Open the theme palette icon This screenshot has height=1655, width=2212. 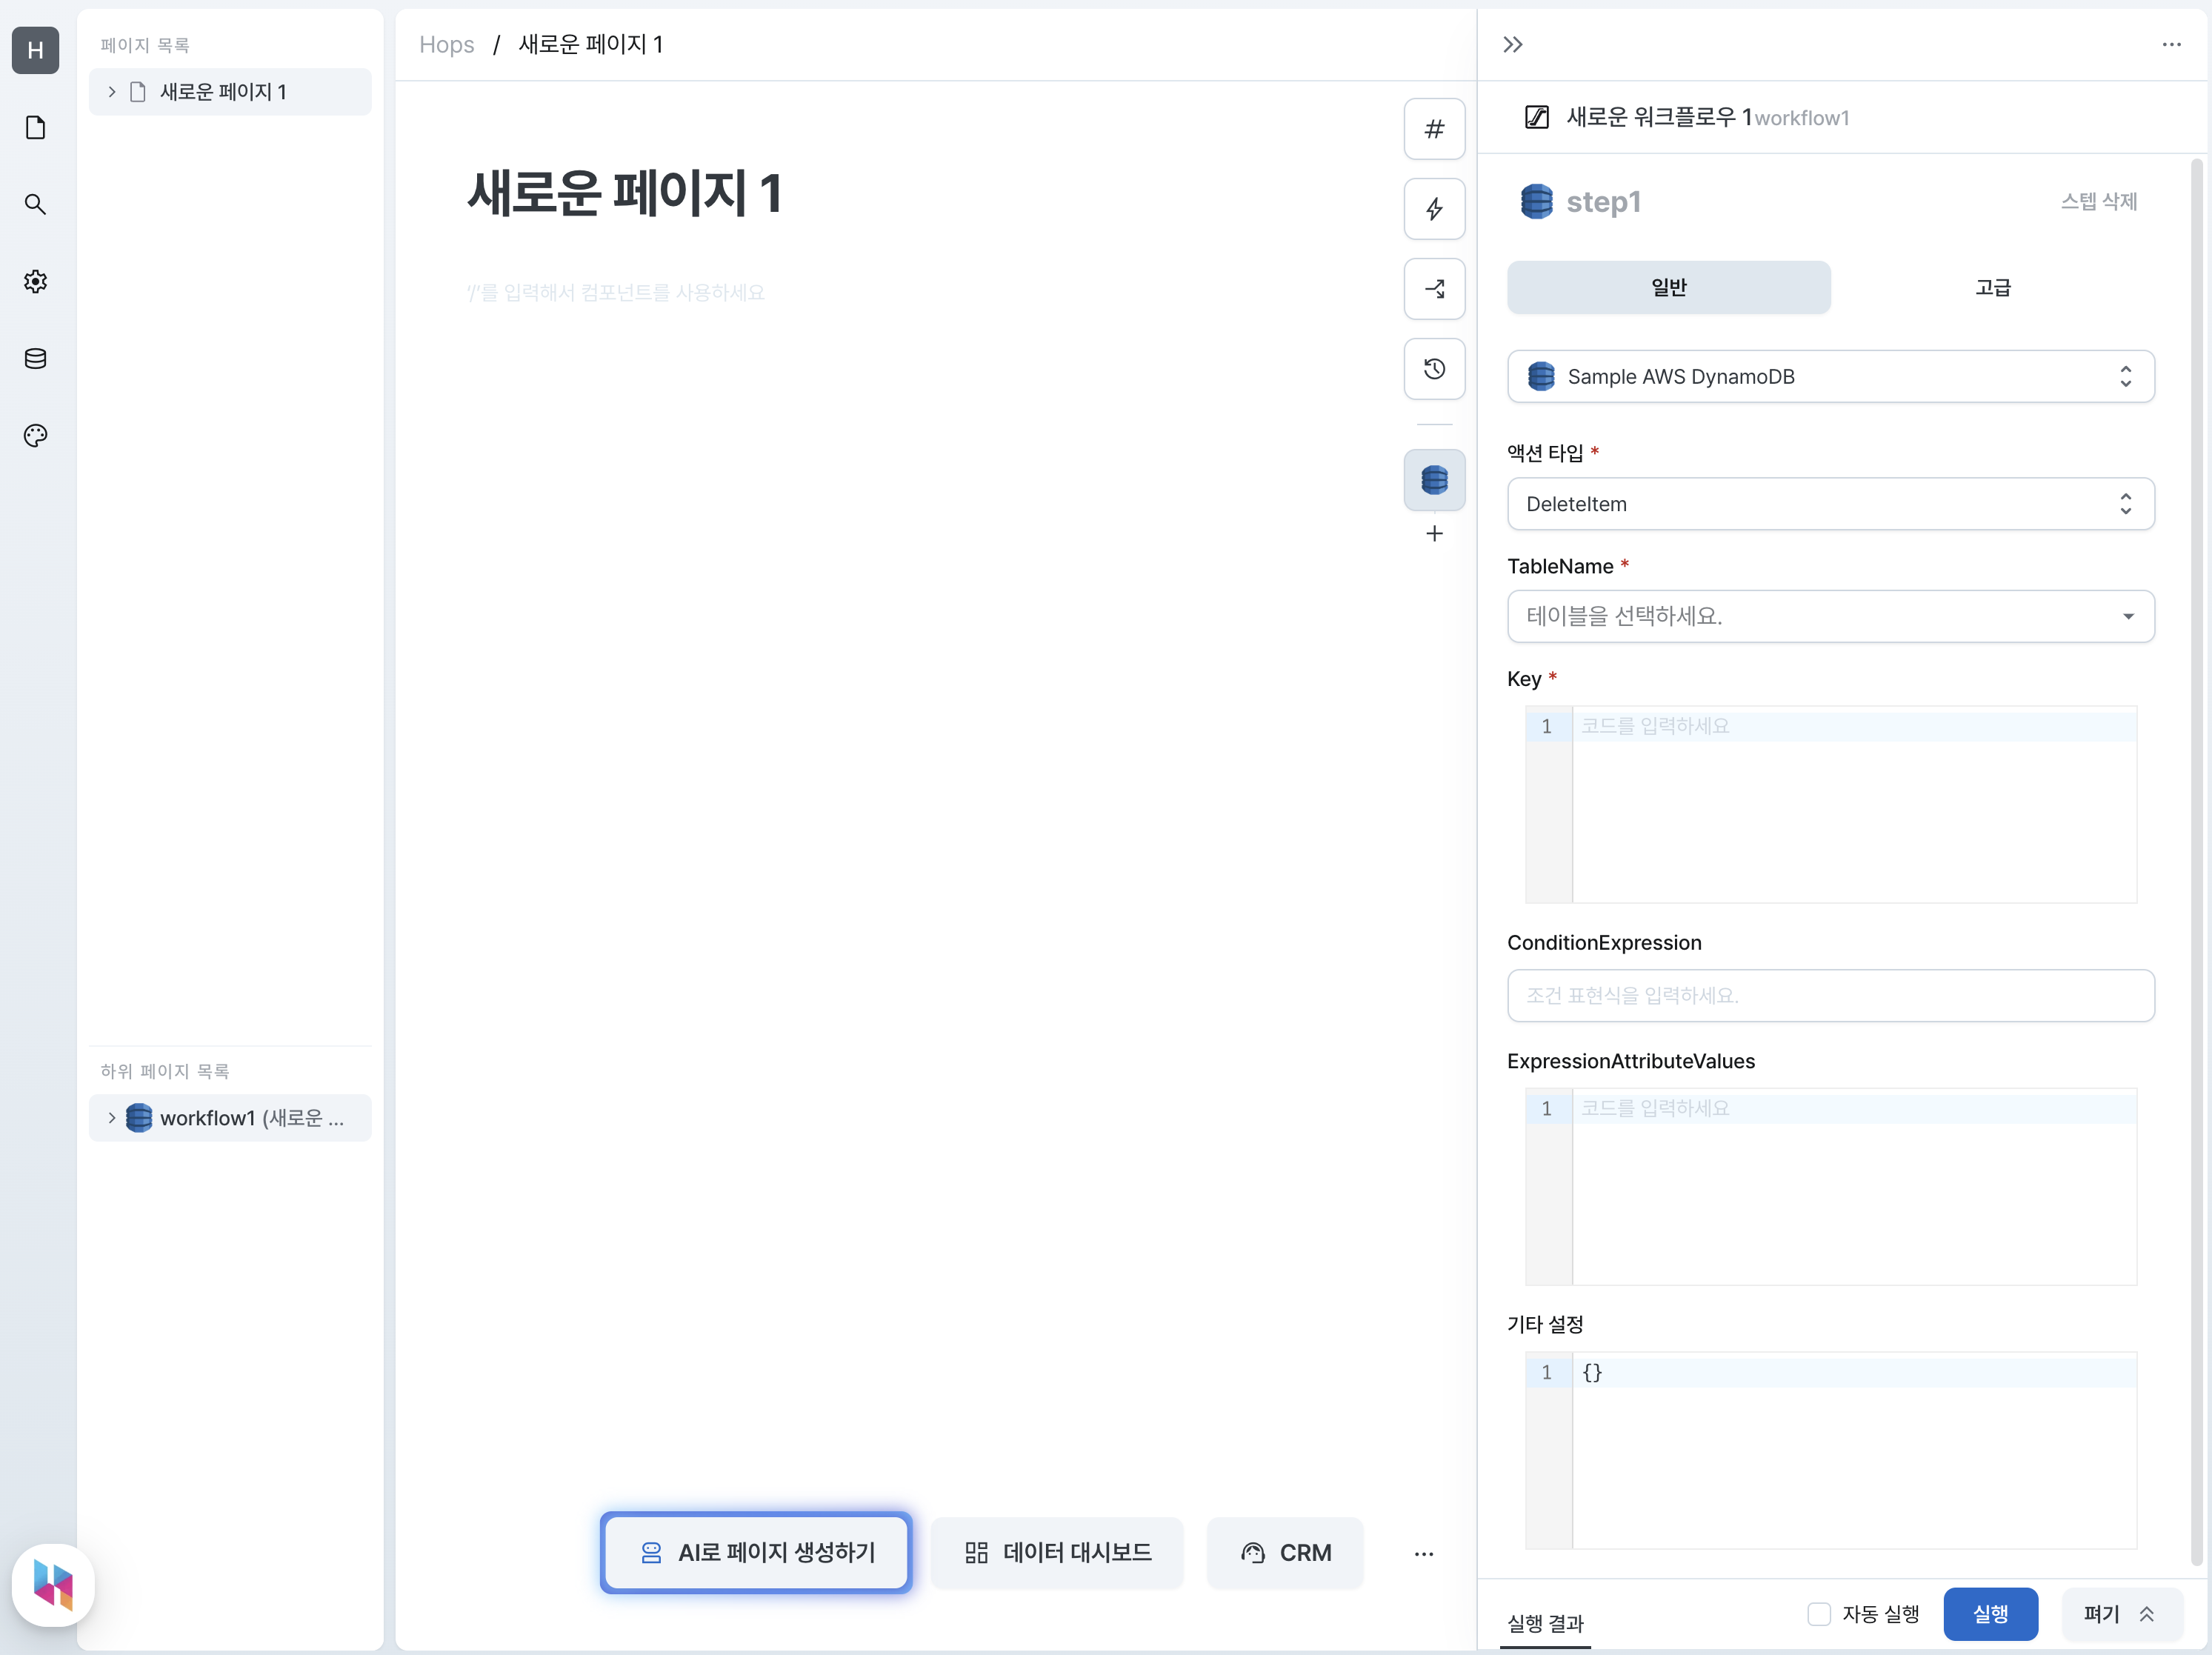point(35,435)
